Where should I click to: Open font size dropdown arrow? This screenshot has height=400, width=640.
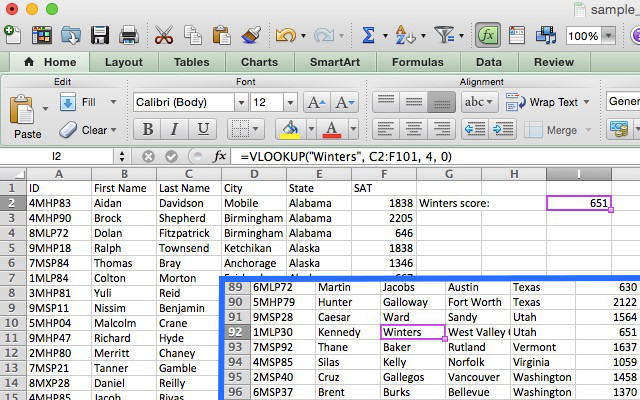[290, 102]
